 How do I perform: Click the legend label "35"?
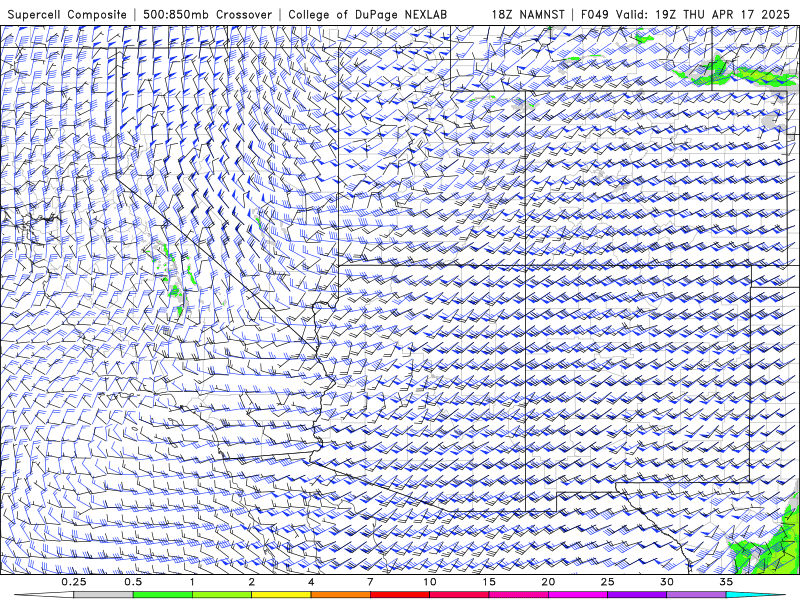click(726, 582)
